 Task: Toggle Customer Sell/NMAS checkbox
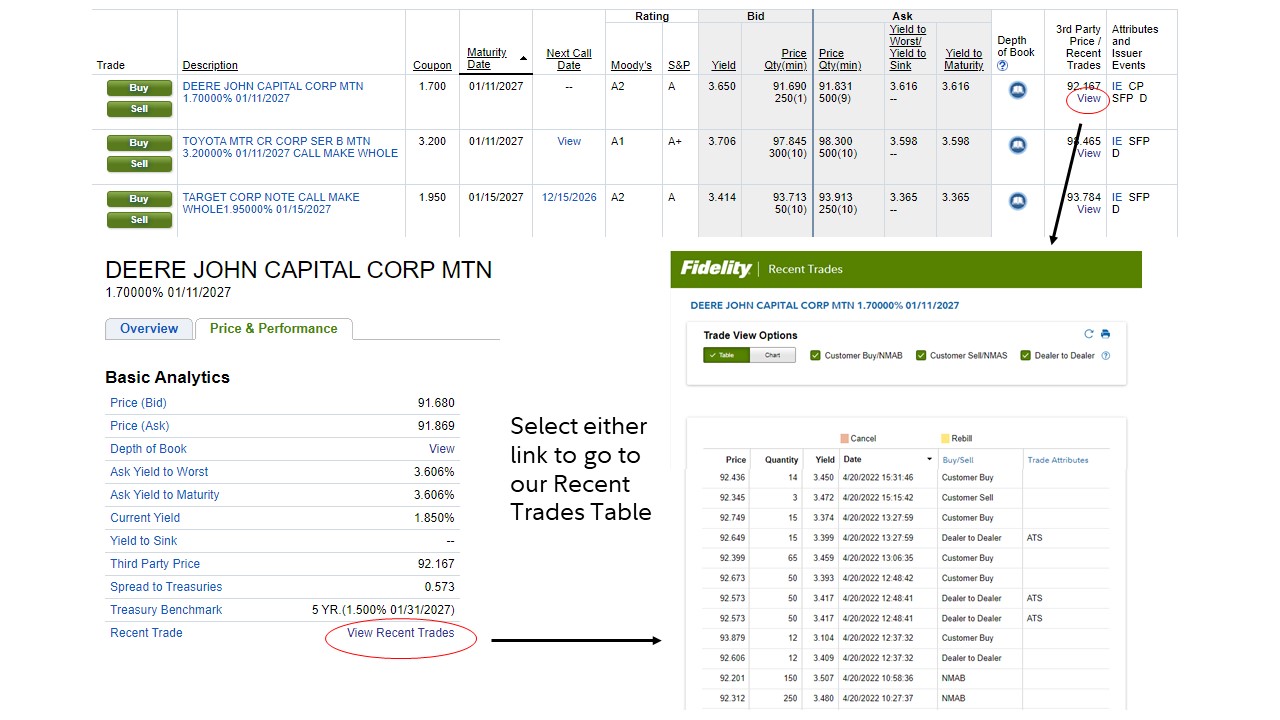(921, 355)
